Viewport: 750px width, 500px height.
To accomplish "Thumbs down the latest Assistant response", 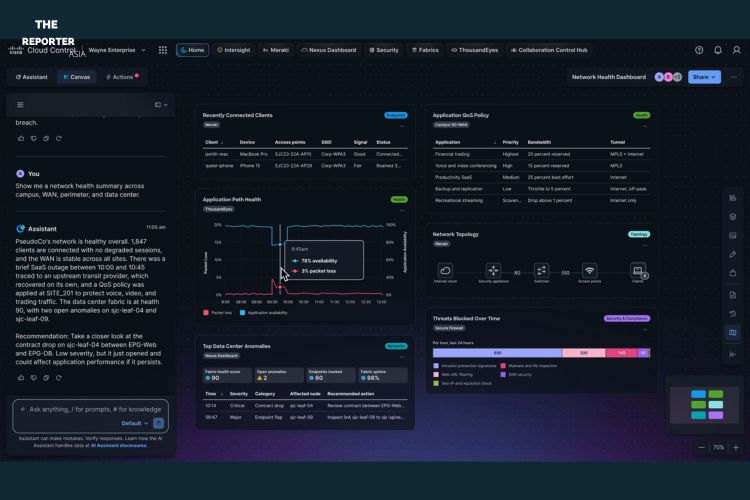I will tap(33, 378).
